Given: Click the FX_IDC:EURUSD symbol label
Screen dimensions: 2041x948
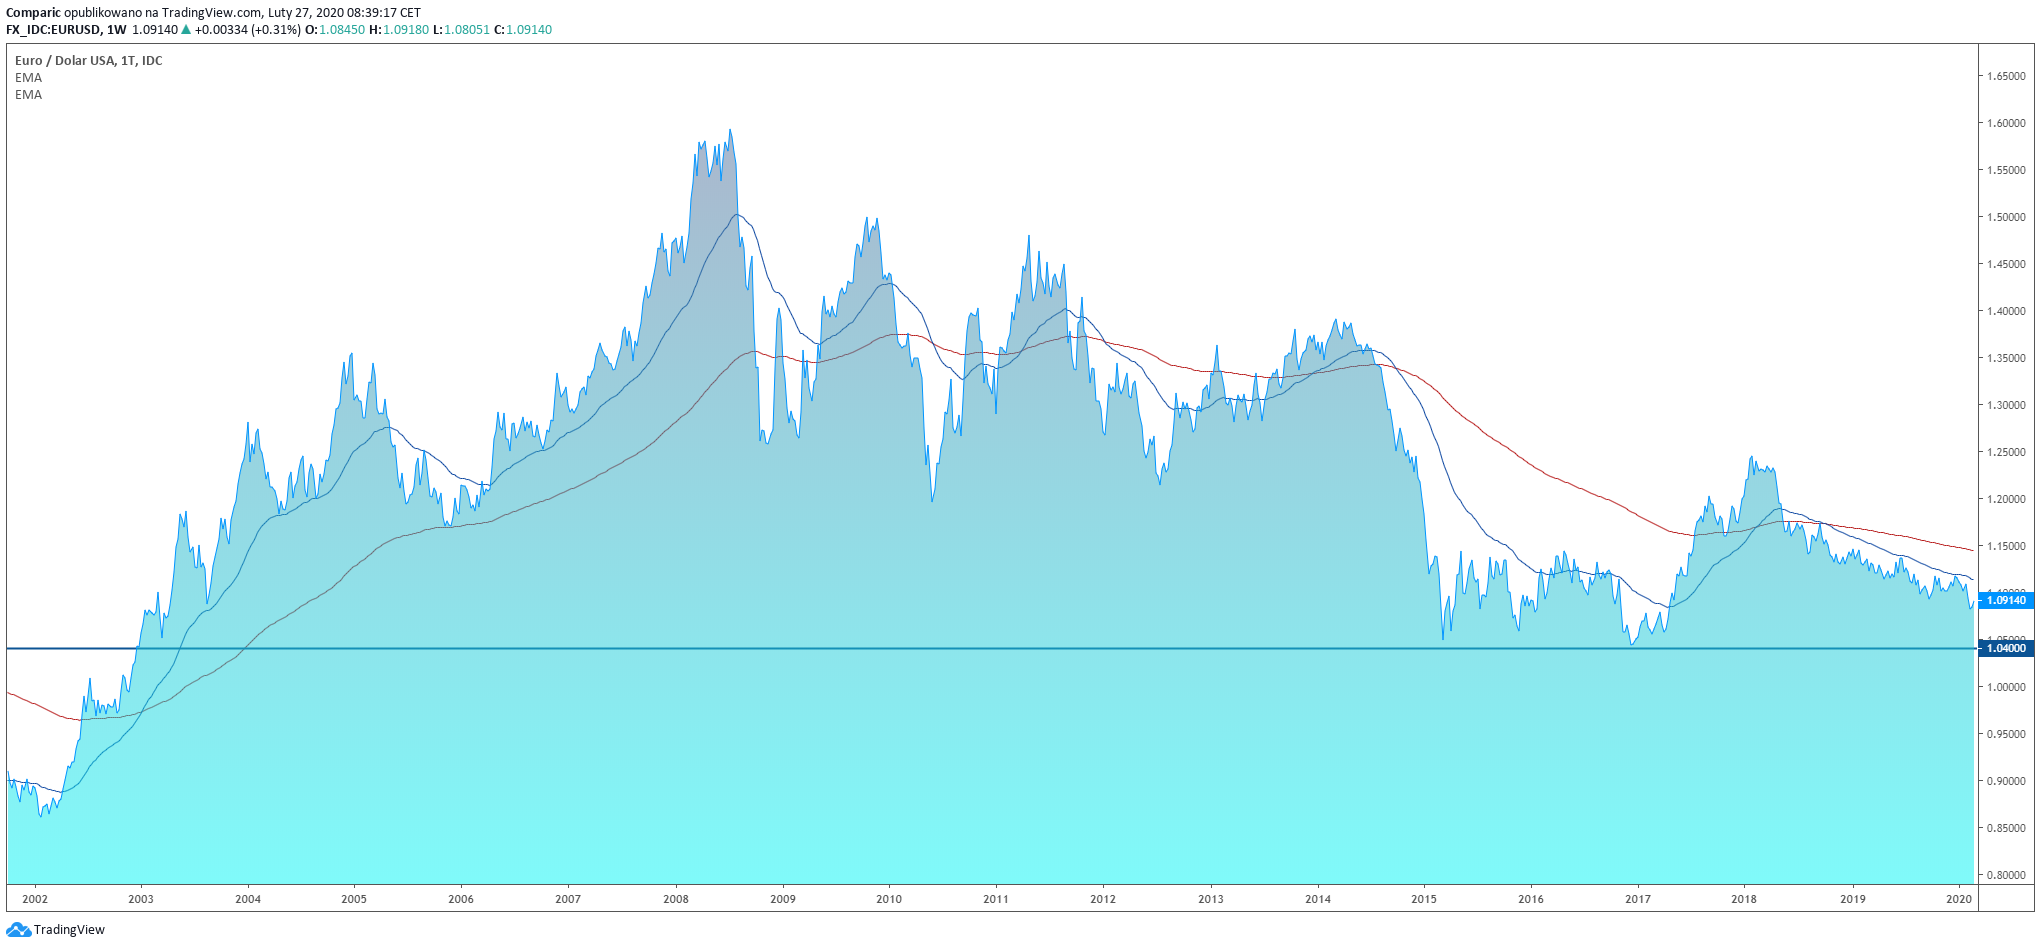Looking at the screenshot, I should tap(53, 30).
